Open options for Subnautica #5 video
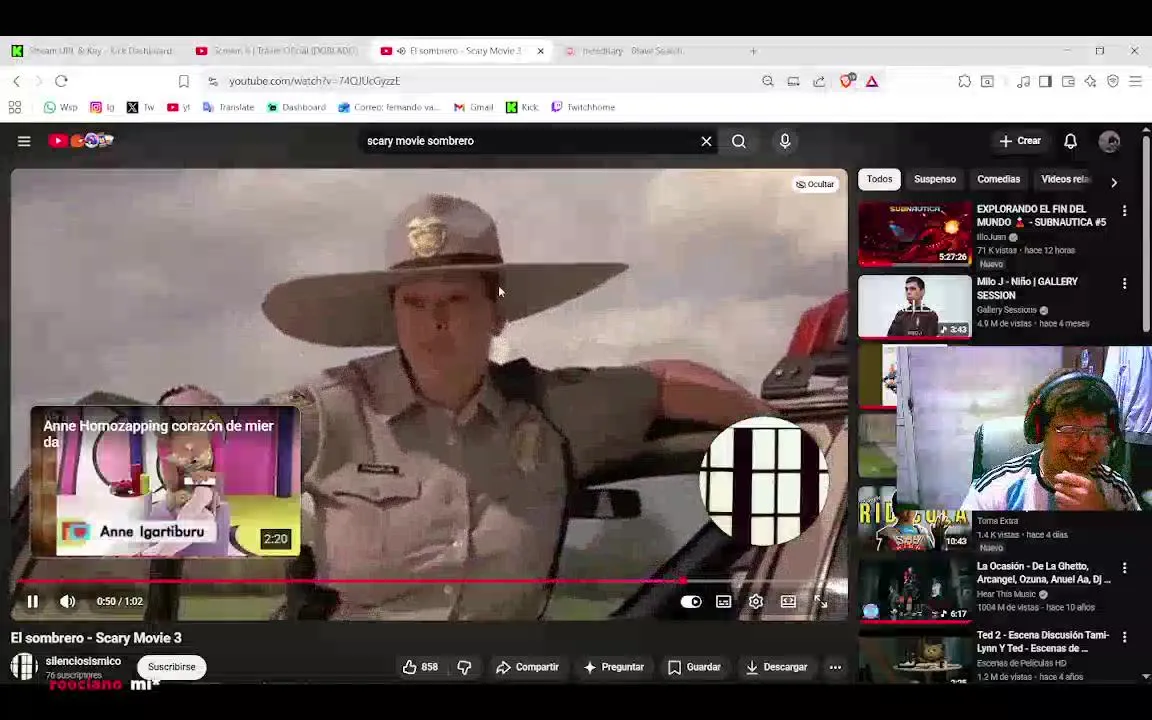 [1124, 211]
